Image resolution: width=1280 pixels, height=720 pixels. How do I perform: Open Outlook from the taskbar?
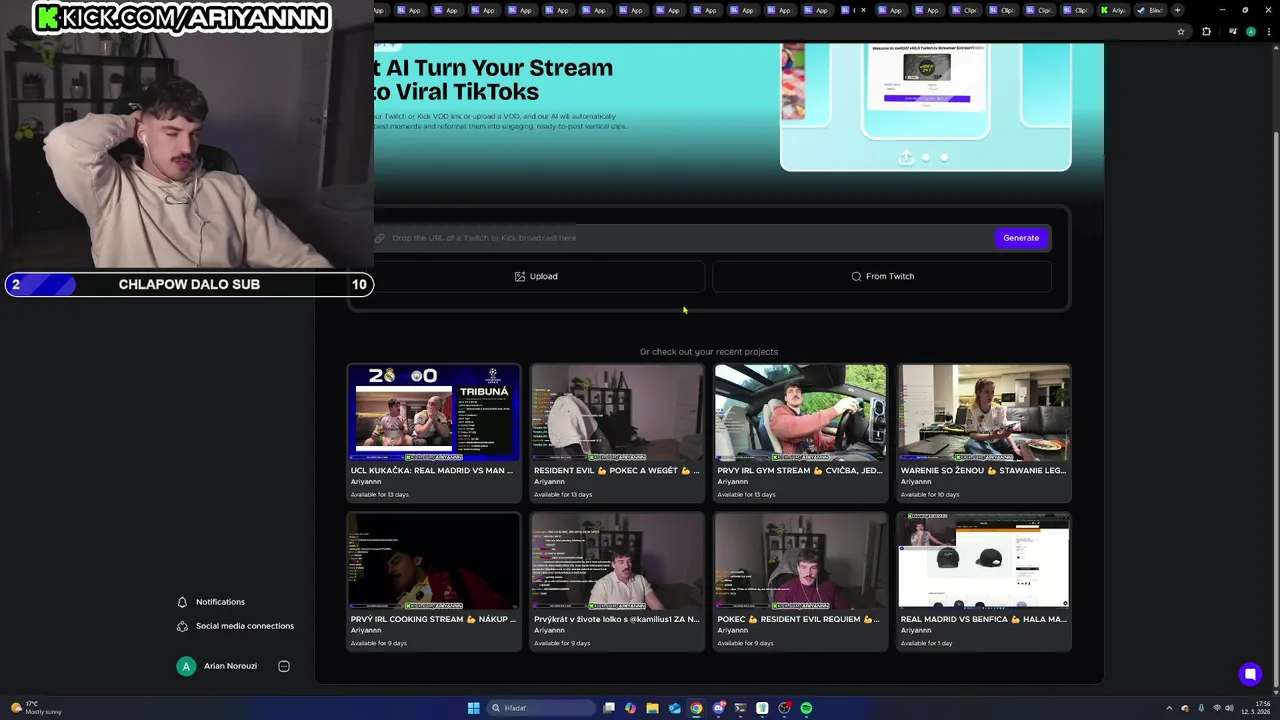click(x=674, y=708)
